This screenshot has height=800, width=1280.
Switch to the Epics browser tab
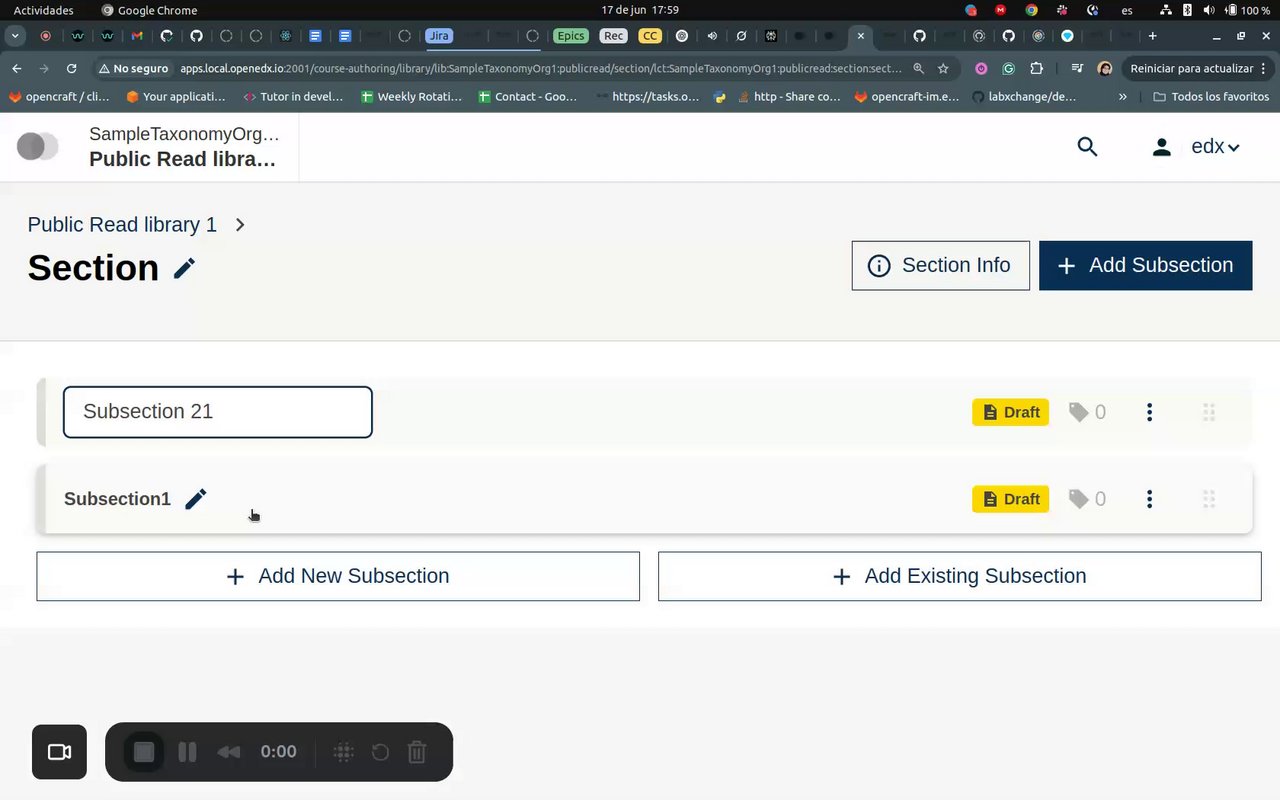(571, 36)
